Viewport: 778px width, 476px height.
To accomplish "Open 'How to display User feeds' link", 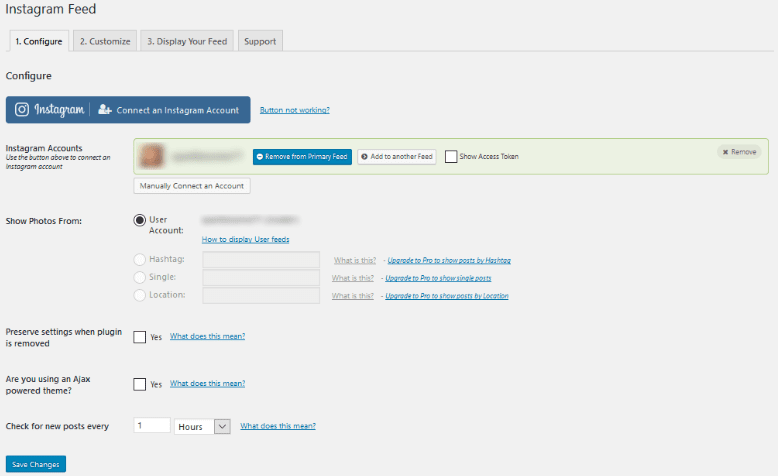I will 246,239.
